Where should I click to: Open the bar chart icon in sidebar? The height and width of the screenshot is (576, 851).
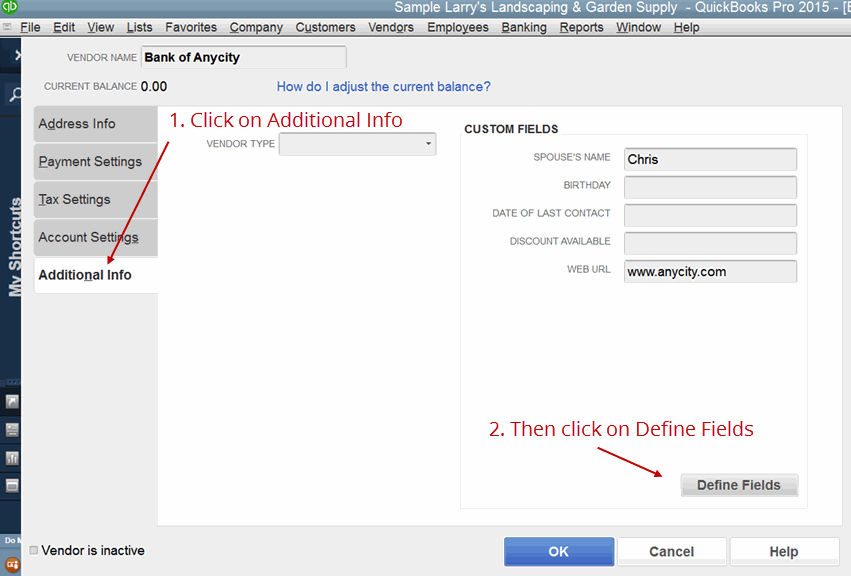tap(12, 458)
